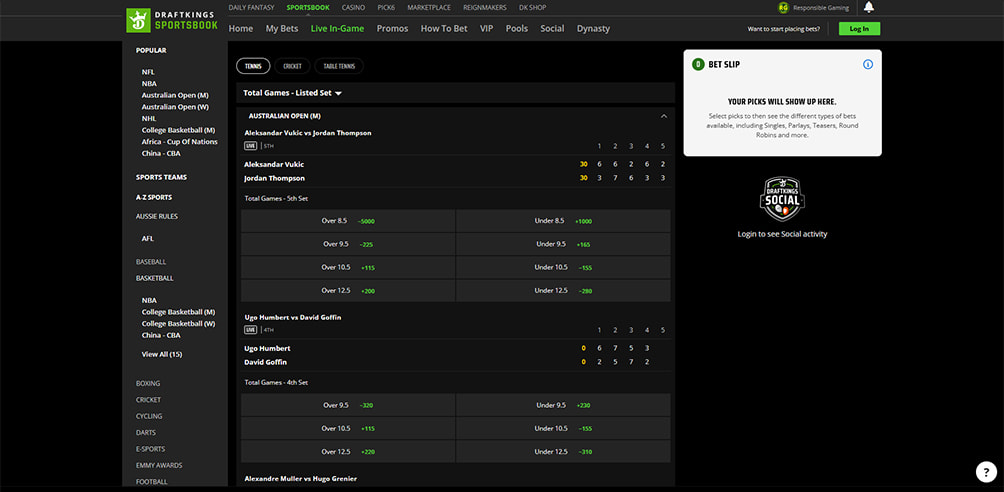Open the Pick6 top tab
This screenshot has width=1004, height=492.
(386, 8)
